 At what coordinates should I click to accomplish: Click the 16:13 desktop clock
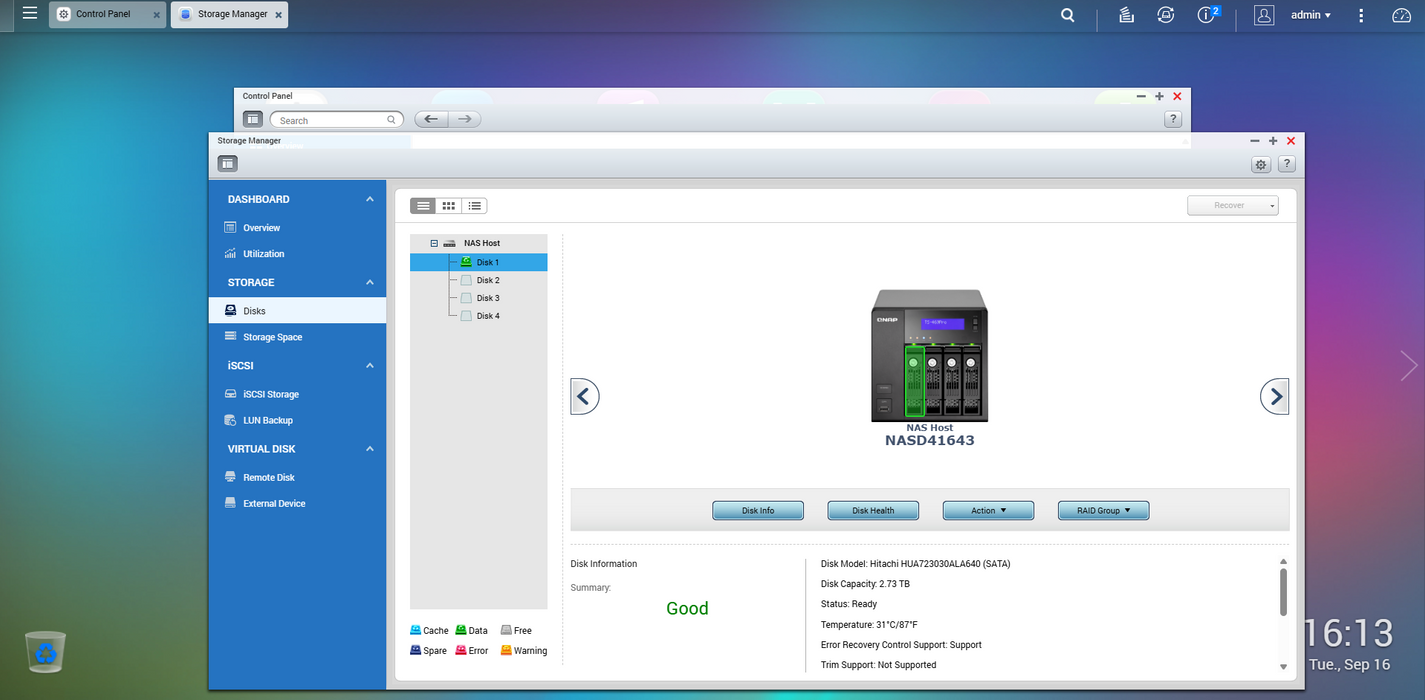click(x=1350, y=634)
